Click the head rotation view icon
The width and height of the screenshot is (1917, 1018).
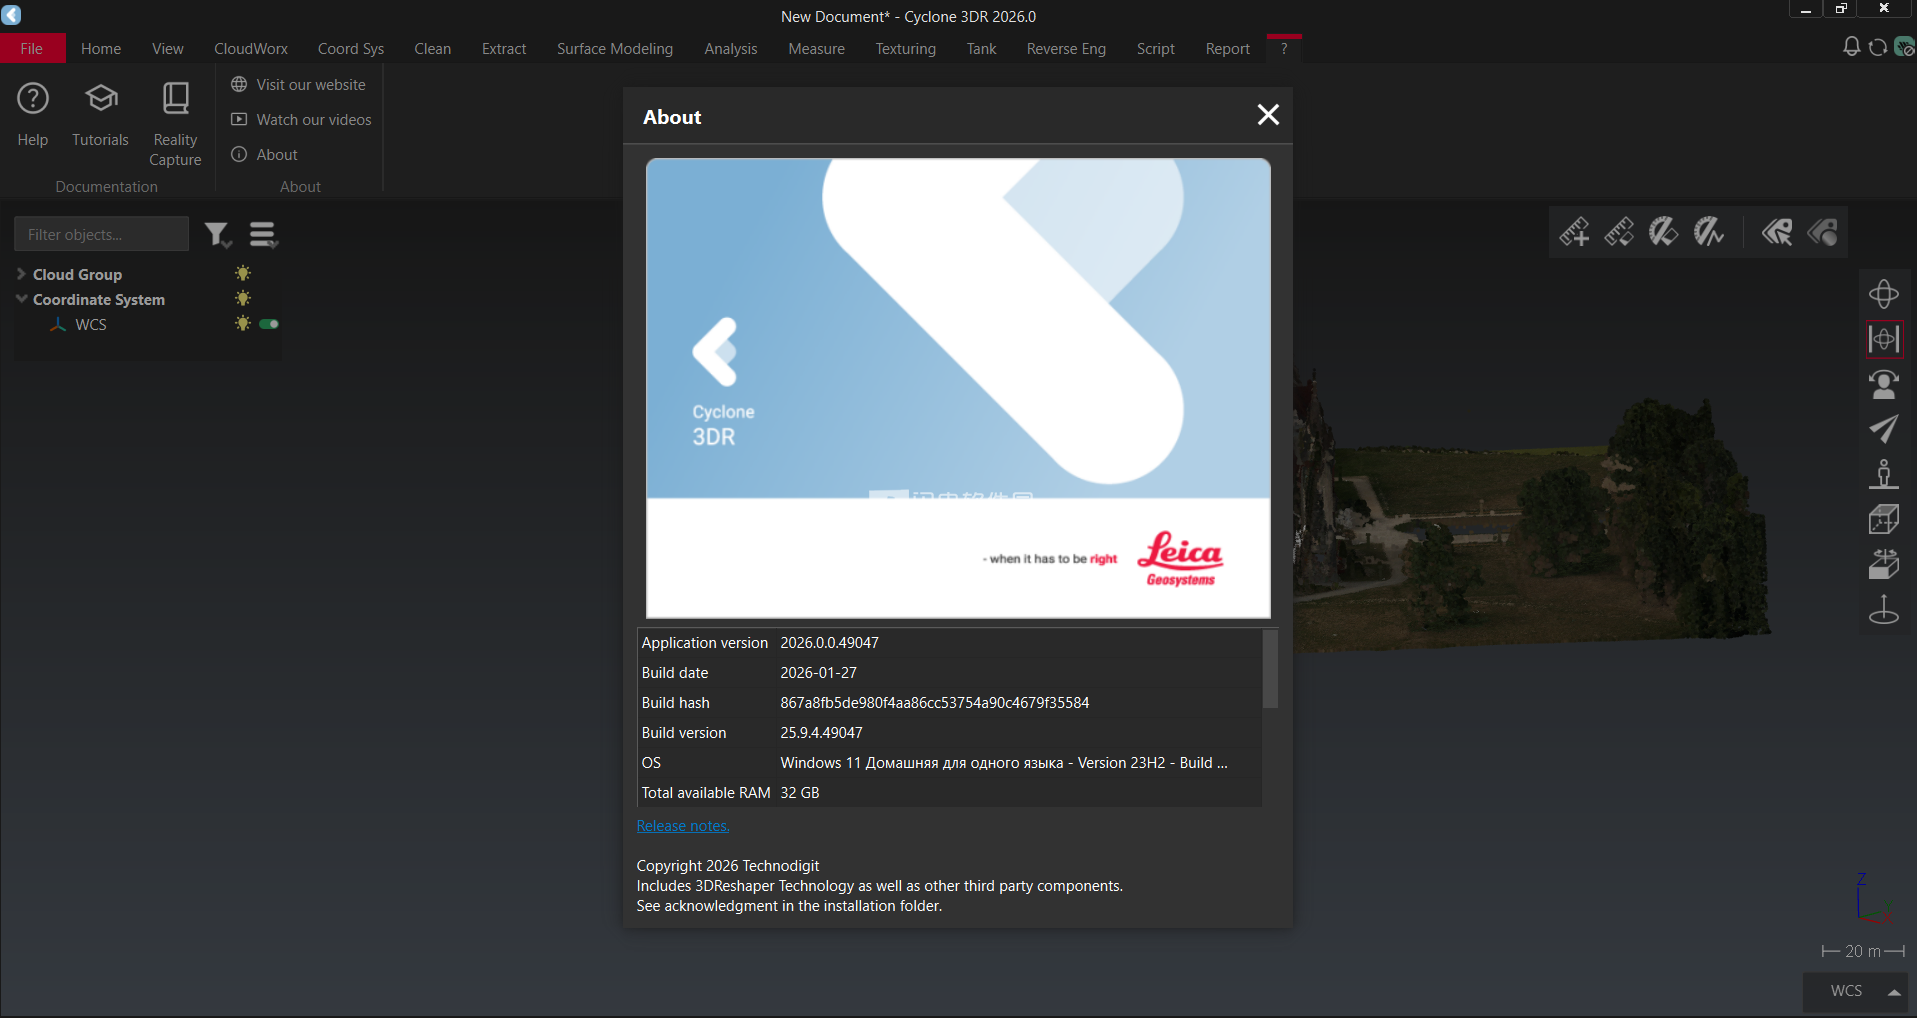(x=1883, y=384)
